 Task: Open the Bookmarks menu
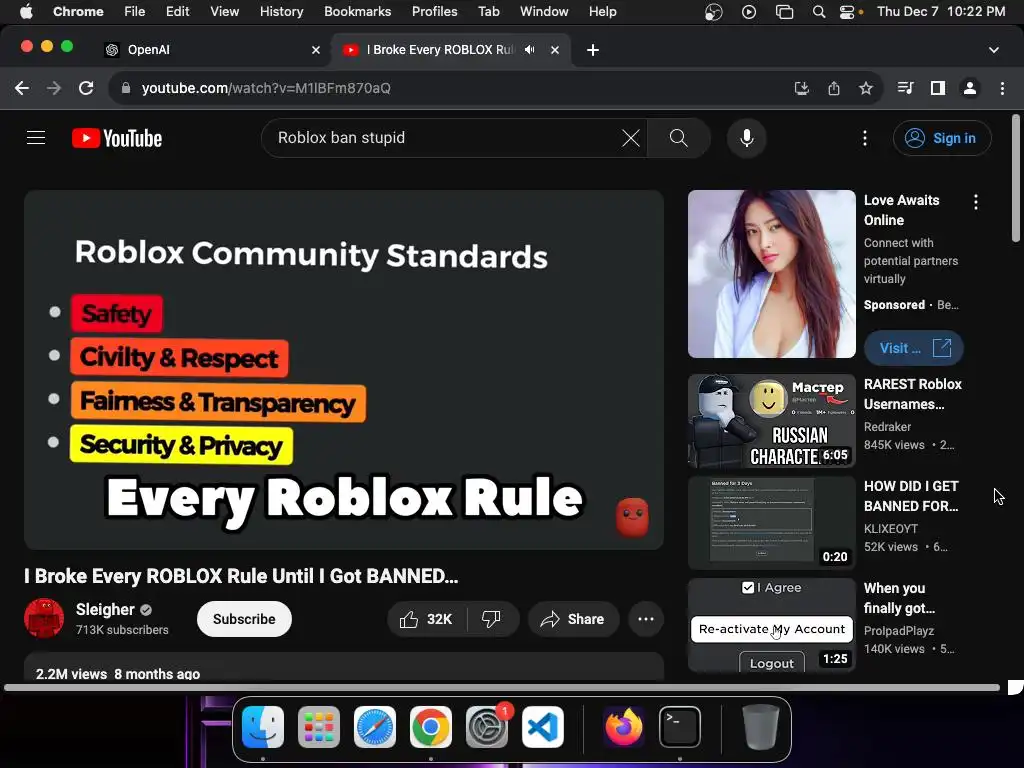357,12
